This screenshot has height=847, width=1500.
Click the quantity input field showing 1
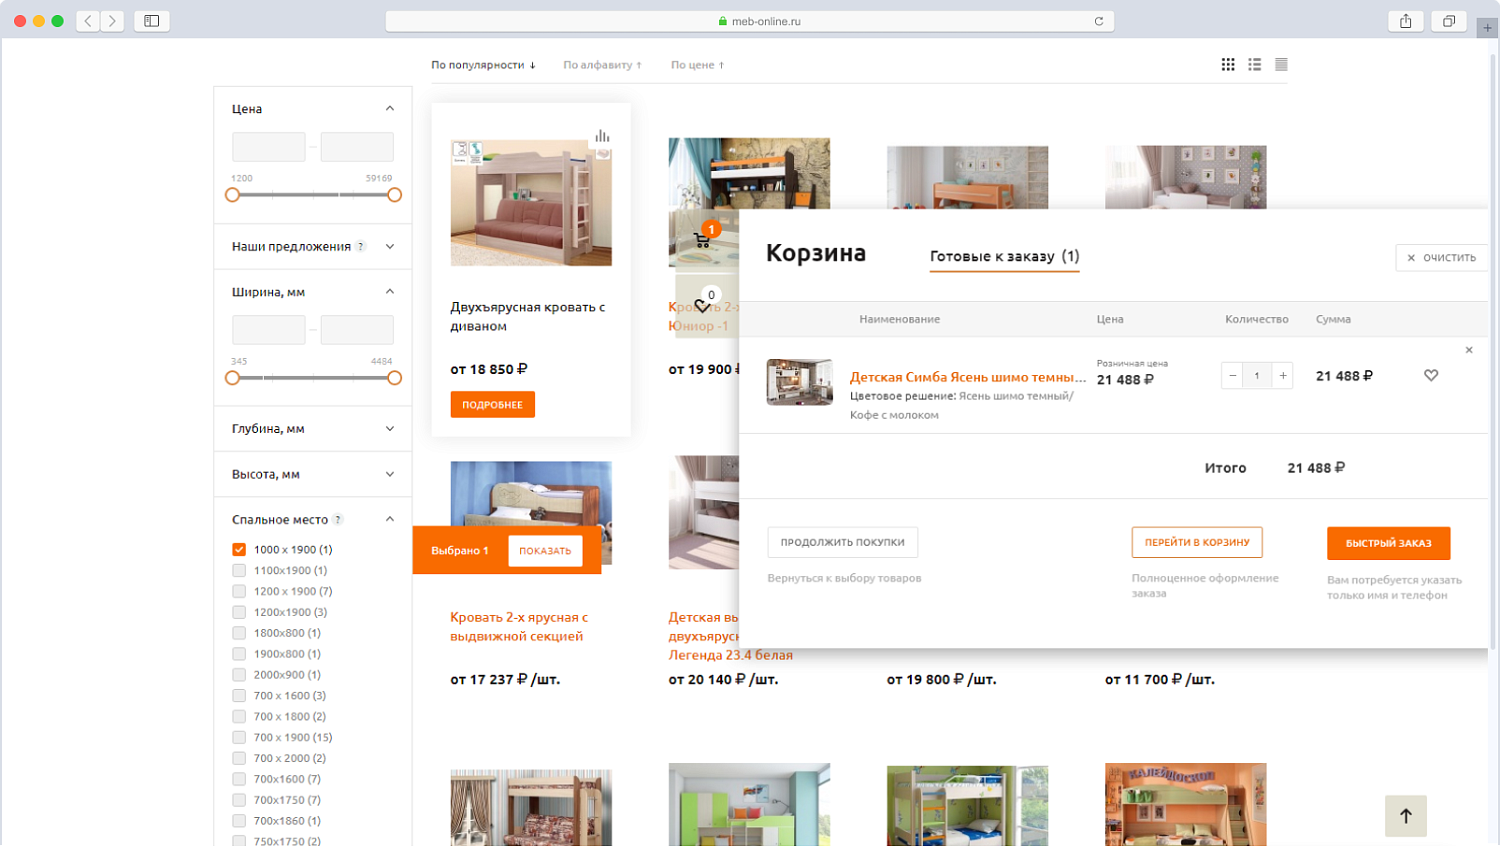[1257, 375]
